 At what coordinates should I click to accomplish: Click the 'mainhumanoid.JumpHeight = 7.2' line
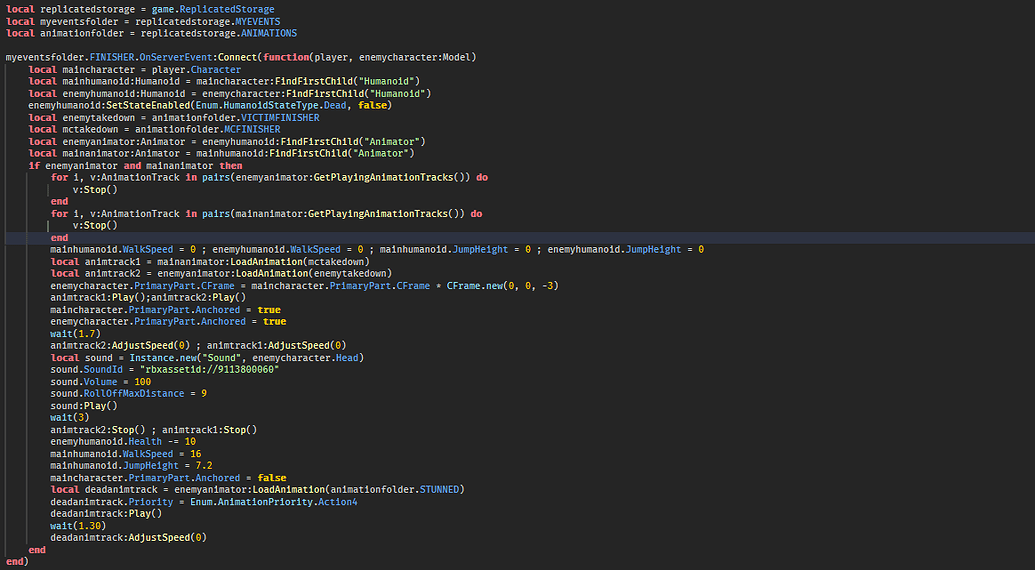pyautogui.click(x=131, y=466)
